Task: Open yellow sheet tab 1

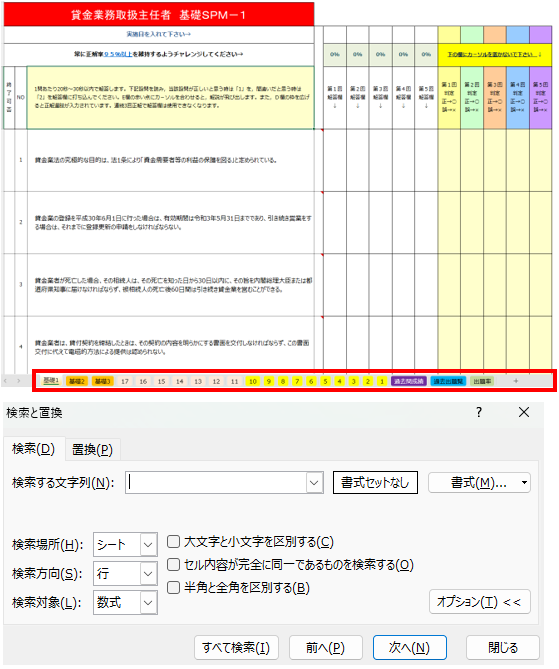Action: coord(382,381)
